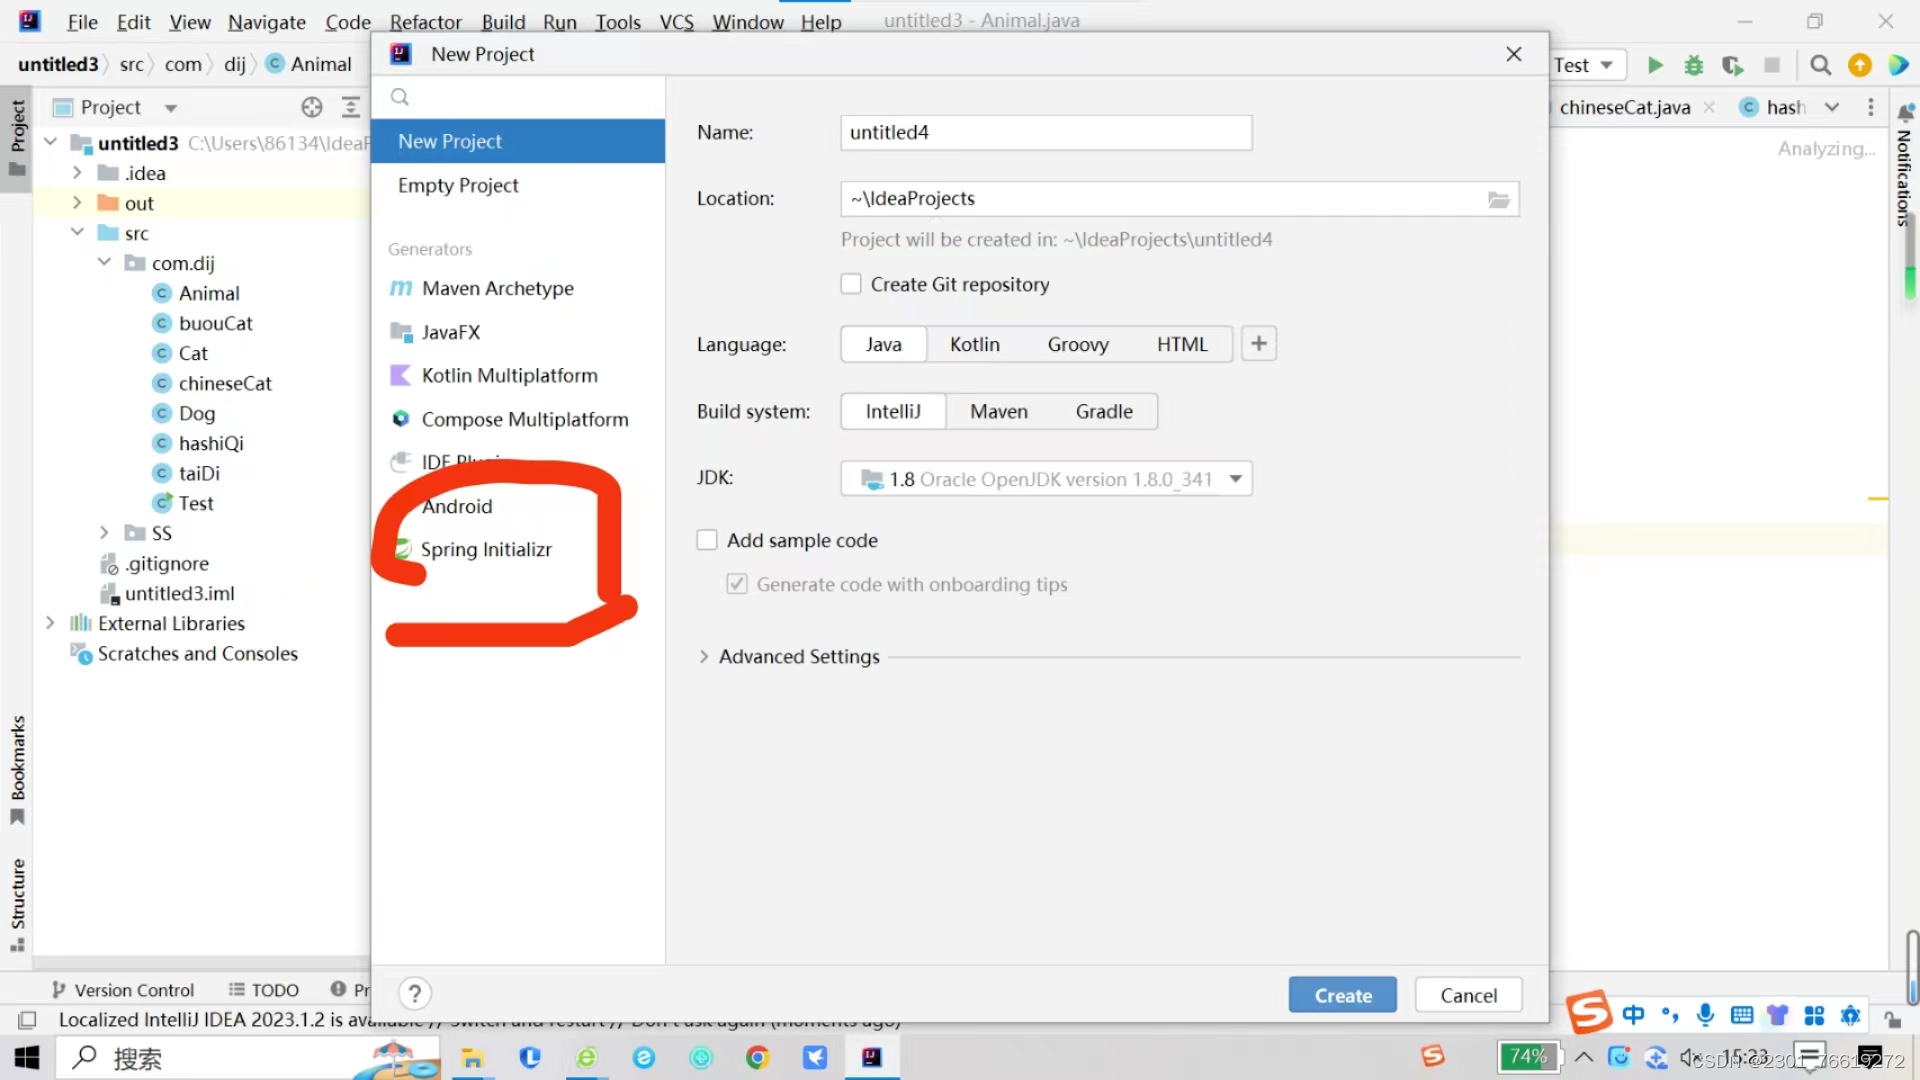The width and height of the screenshot is (1920, 1080).
Task: Open Search Everywhere with magnifier icon
Action: click(x=1820, y=65)
